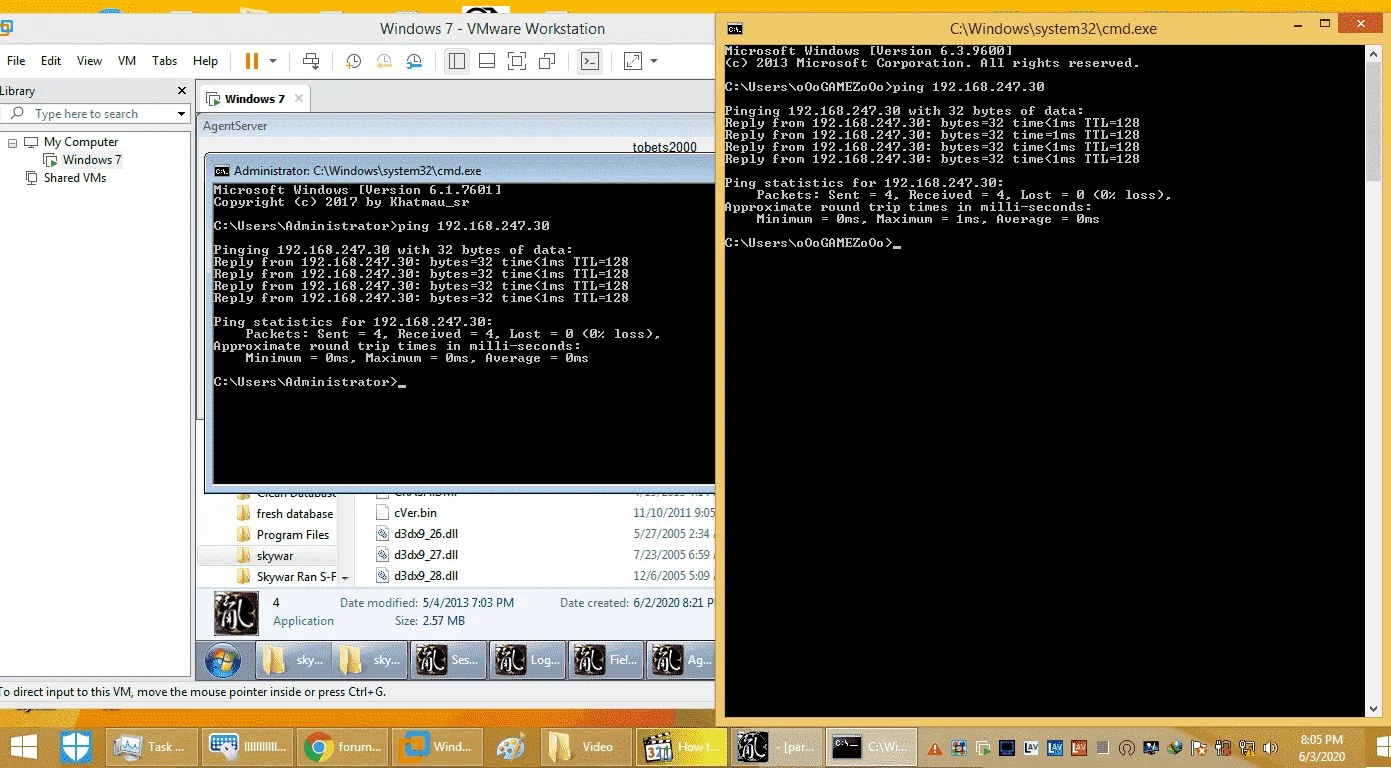Click the library search input field
The image size is (1391, 768).
[x=88, y=114]
